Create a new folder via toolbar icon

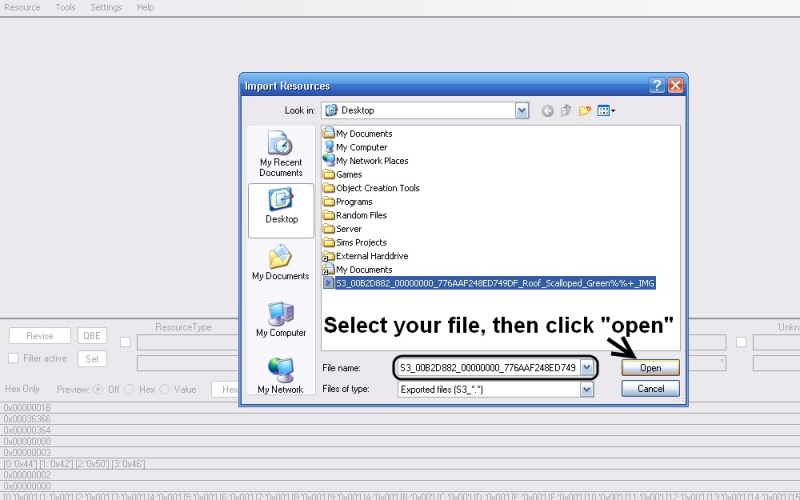(585, 111)
